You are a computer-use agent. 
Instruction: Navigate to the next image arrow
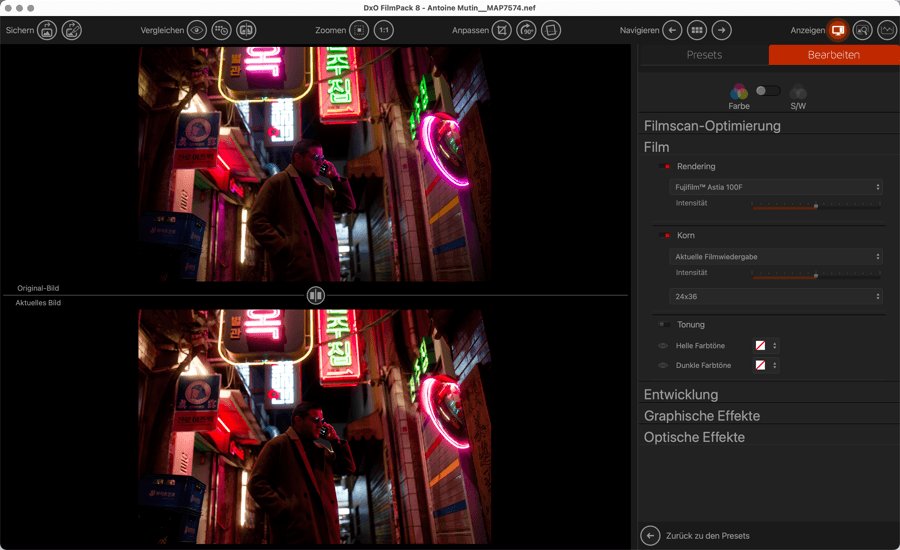coord(722,30)
